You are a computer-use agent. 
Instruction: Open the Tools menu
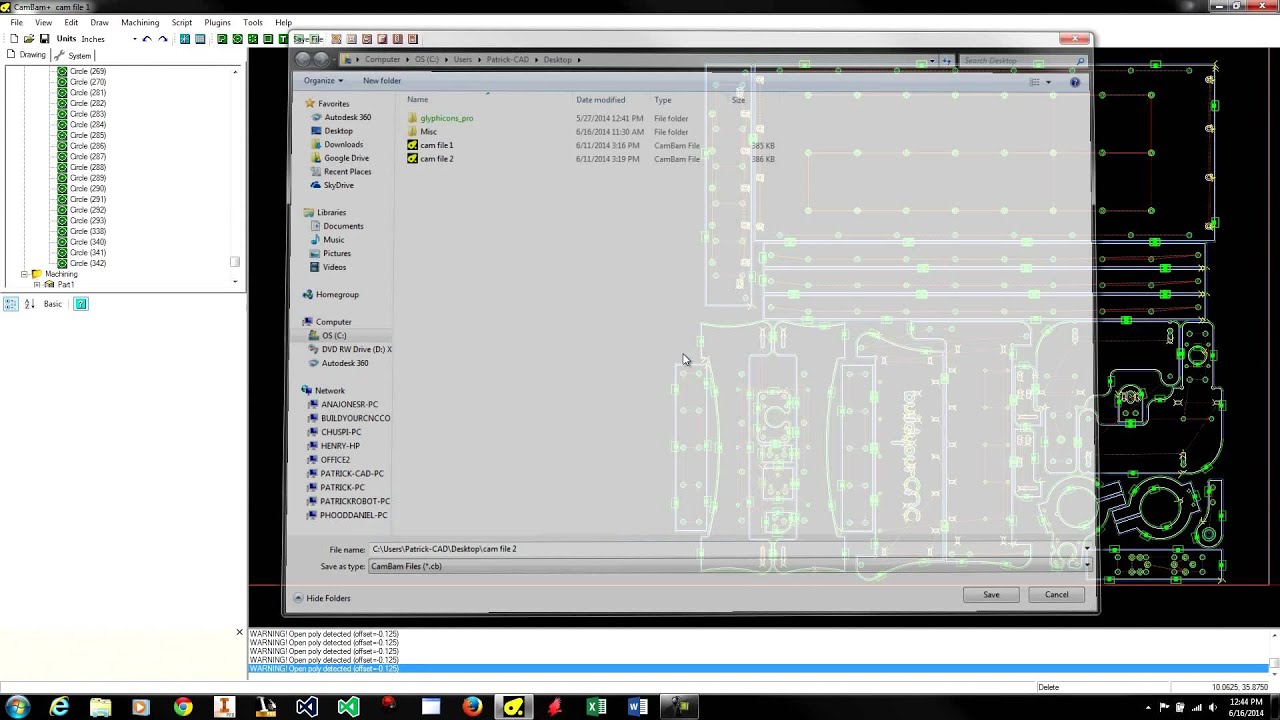coord(252,22)
